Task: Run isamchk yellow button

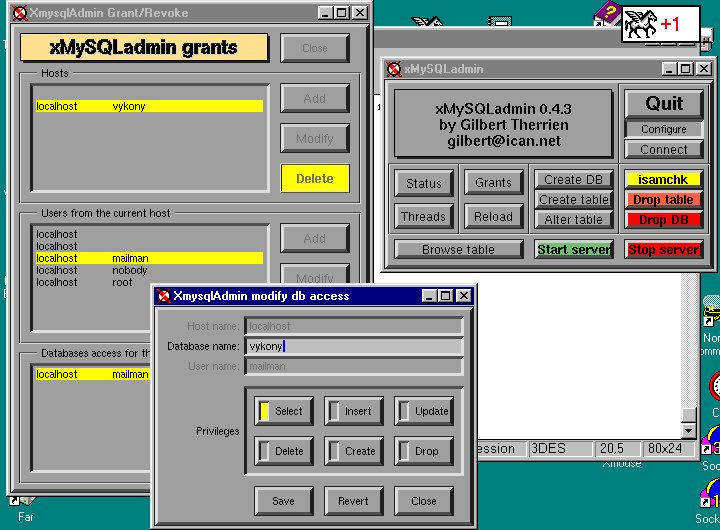Action: (664, 179)
